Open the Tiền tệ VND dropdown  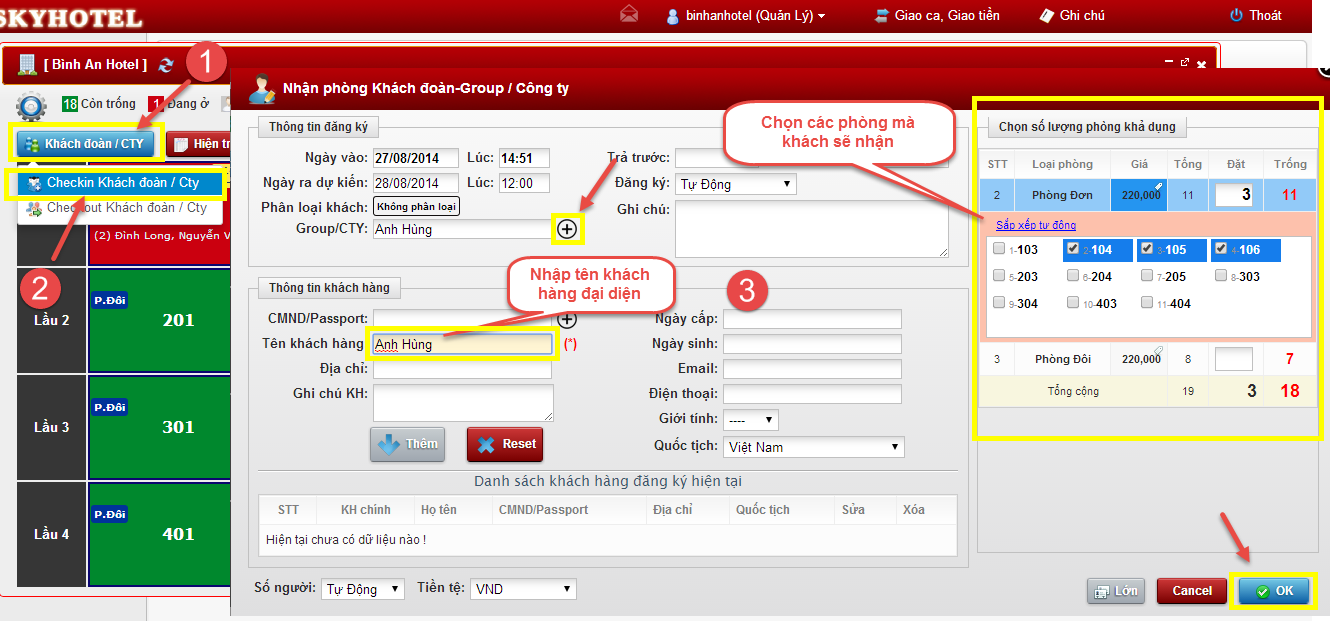pos(523,589)
